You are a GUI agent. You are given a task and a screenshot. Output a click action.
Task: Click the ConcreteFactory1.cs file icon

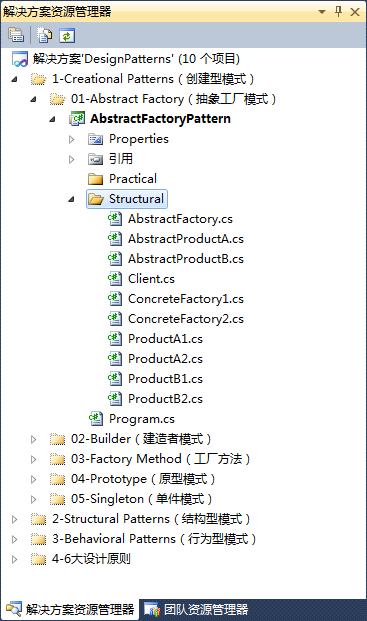115,299
